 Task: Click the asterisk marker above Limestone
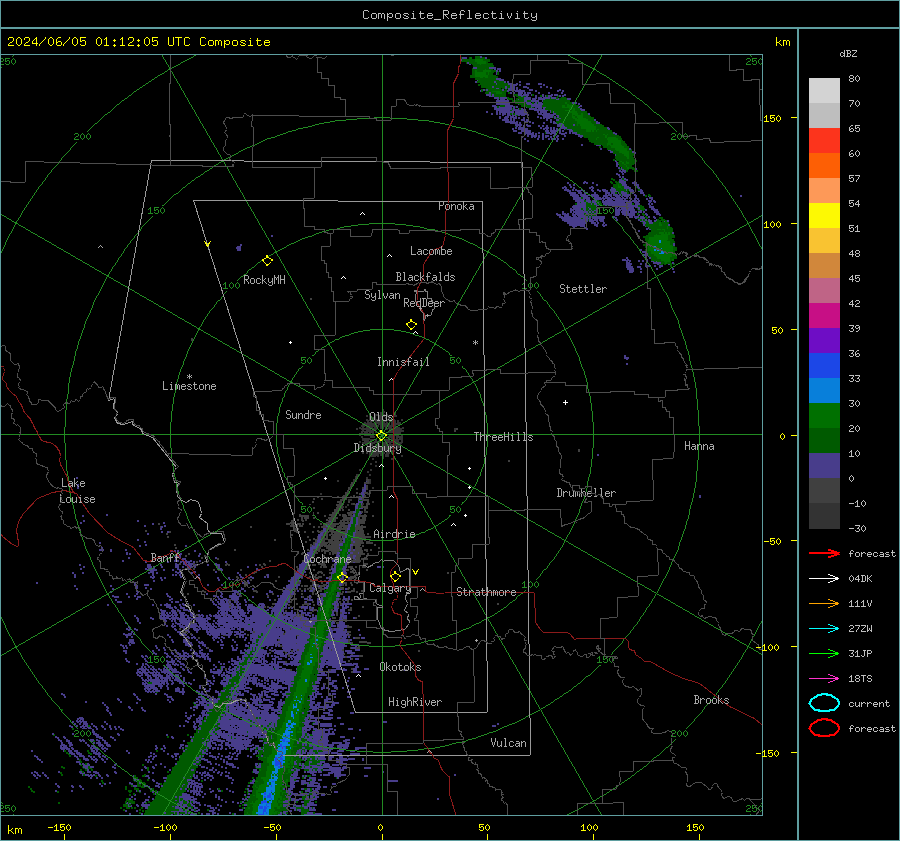189,377
